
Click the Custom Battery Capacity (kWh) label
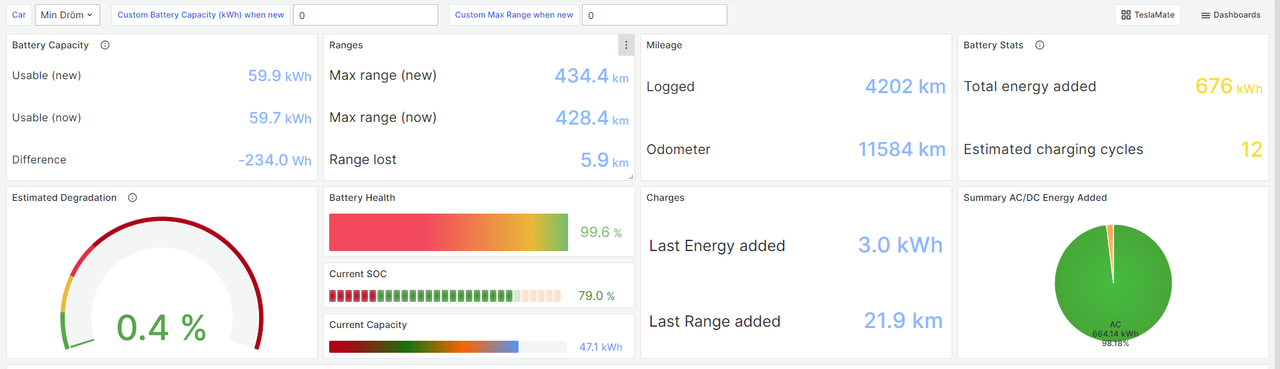pos(200,15)
